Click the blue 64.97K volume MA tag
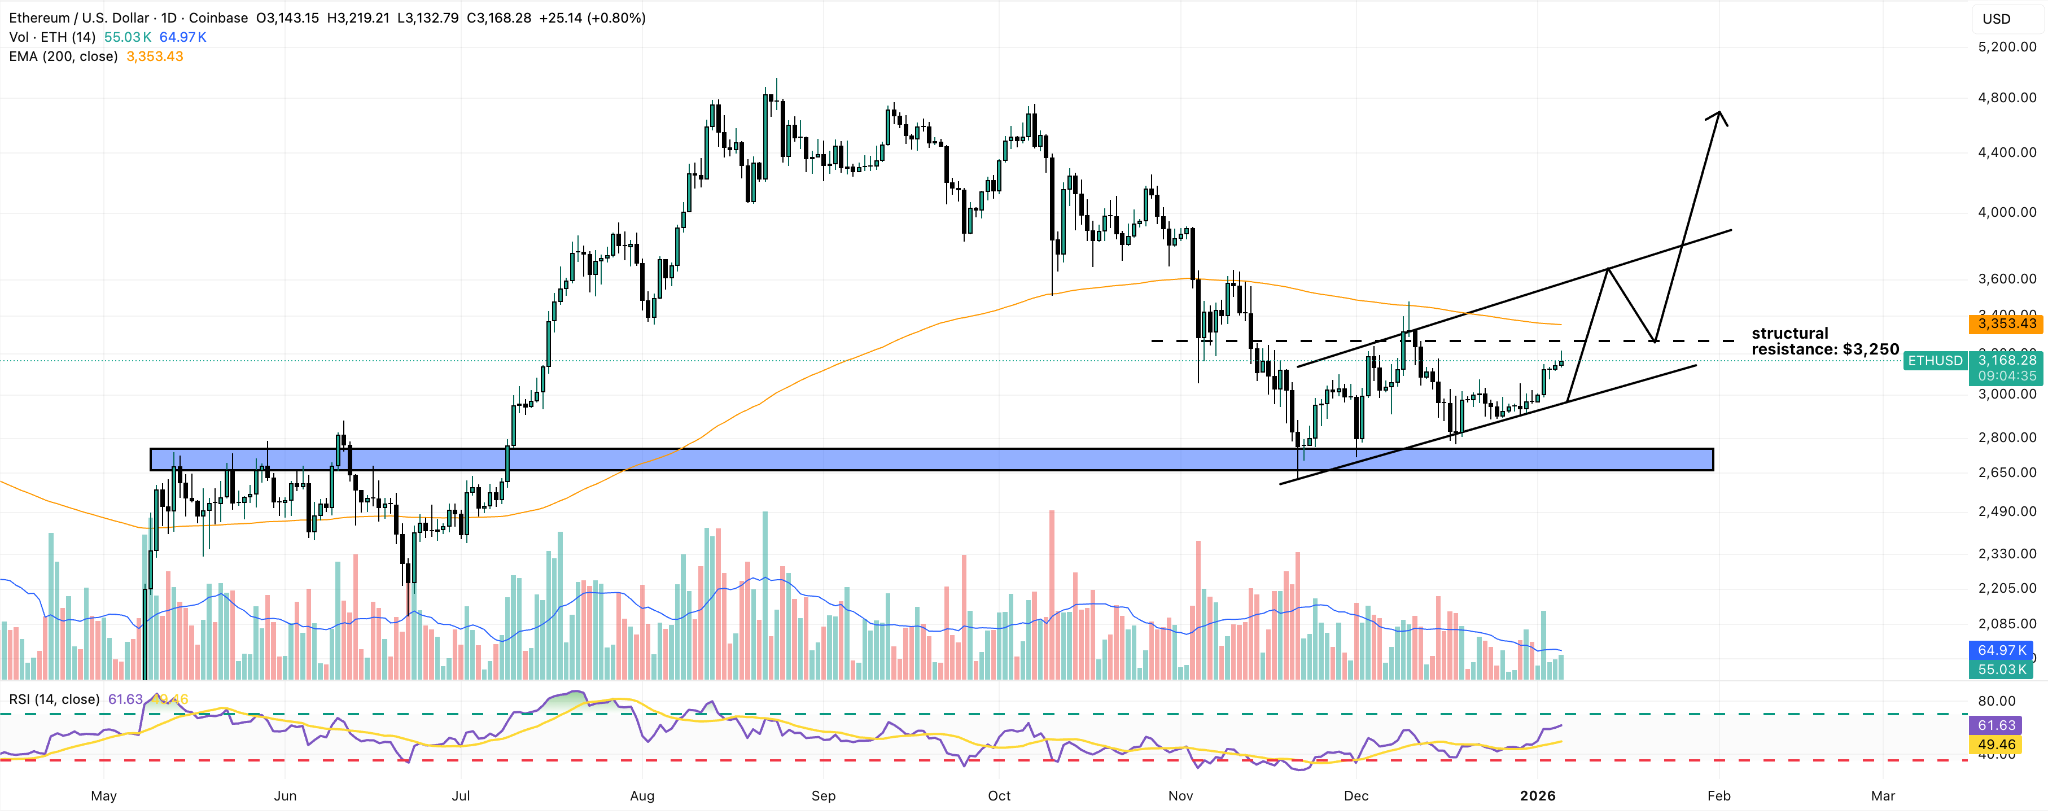The image size is (2048, 812). (x=2000, y=650)
